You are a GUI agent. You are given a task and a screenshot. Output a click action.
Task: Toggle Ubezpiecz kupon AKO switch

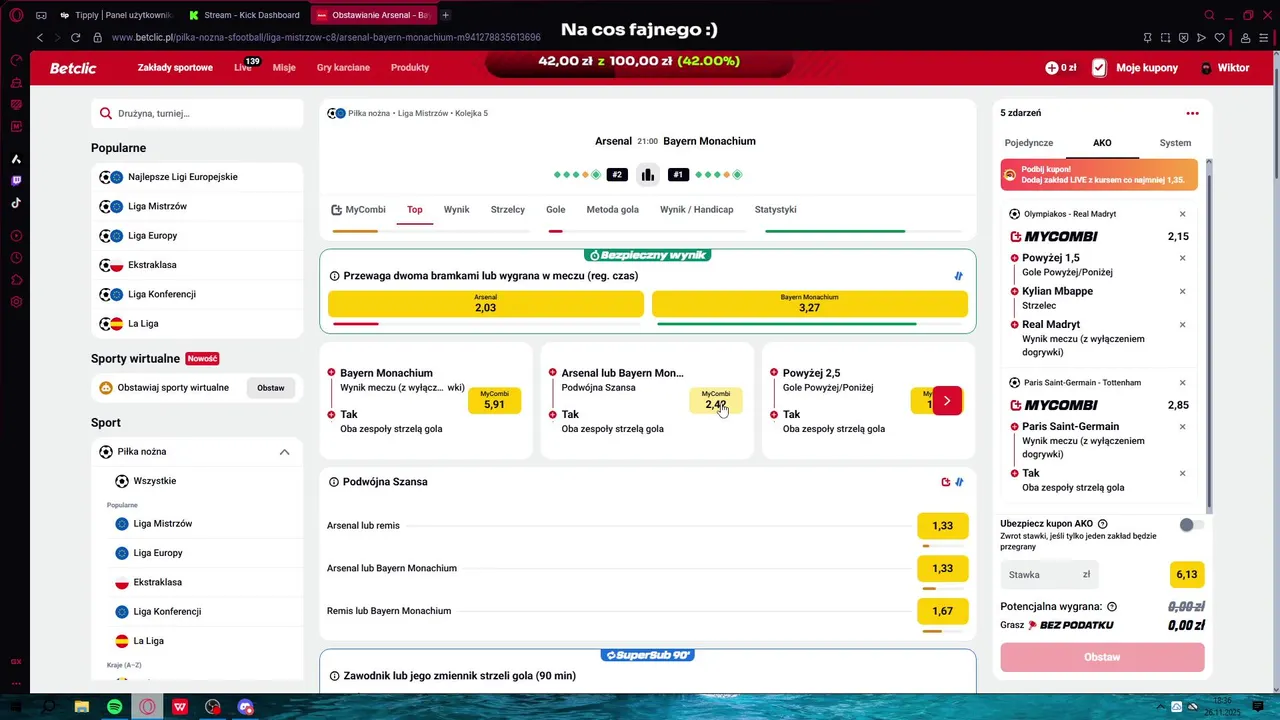1190,525
